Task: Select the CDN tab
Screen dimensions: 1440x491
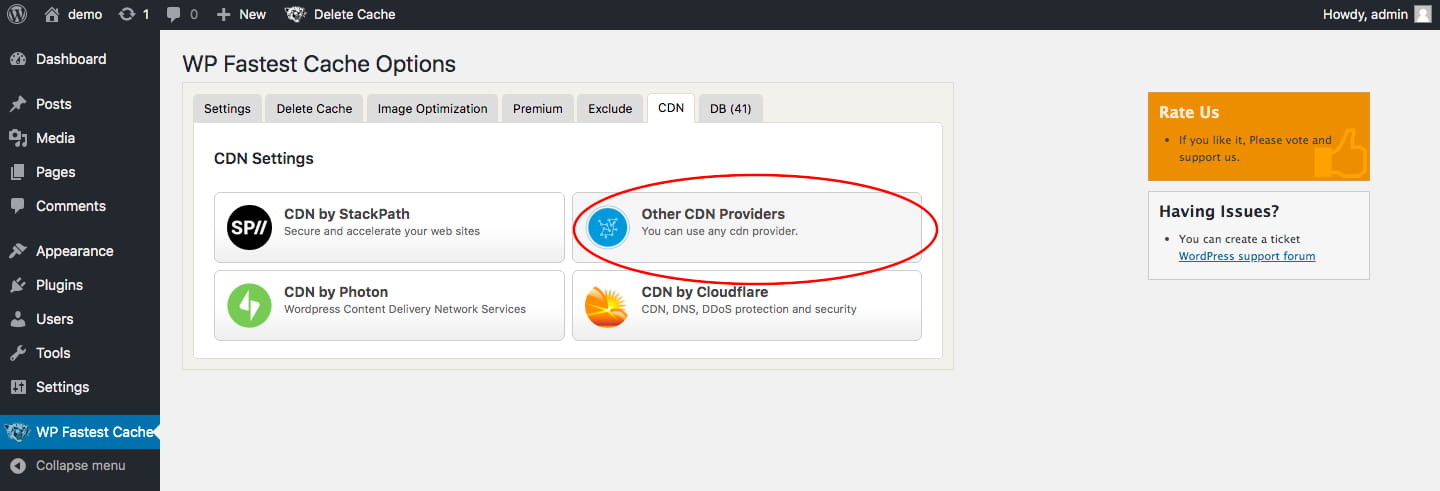Action: pyautogui.click(x=671, y=108)
